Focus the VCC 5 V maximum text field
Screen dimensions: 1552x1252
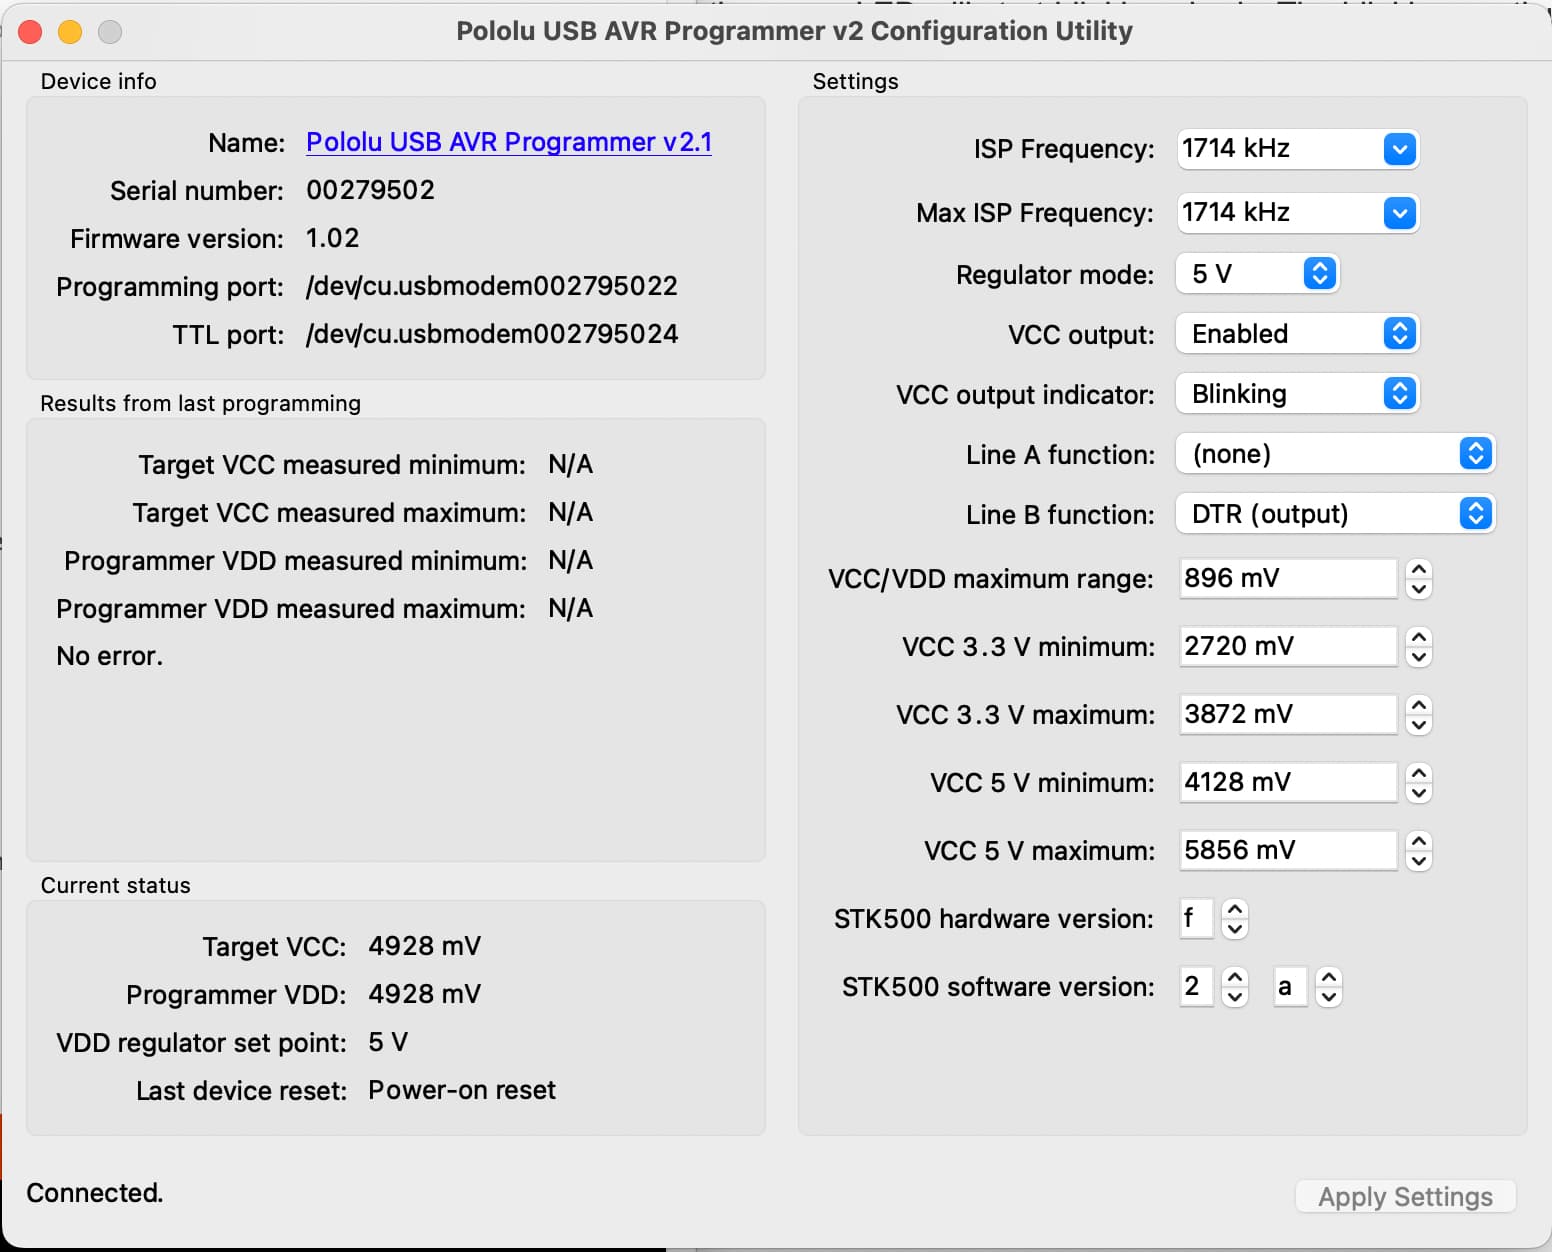click(1288, 851)
